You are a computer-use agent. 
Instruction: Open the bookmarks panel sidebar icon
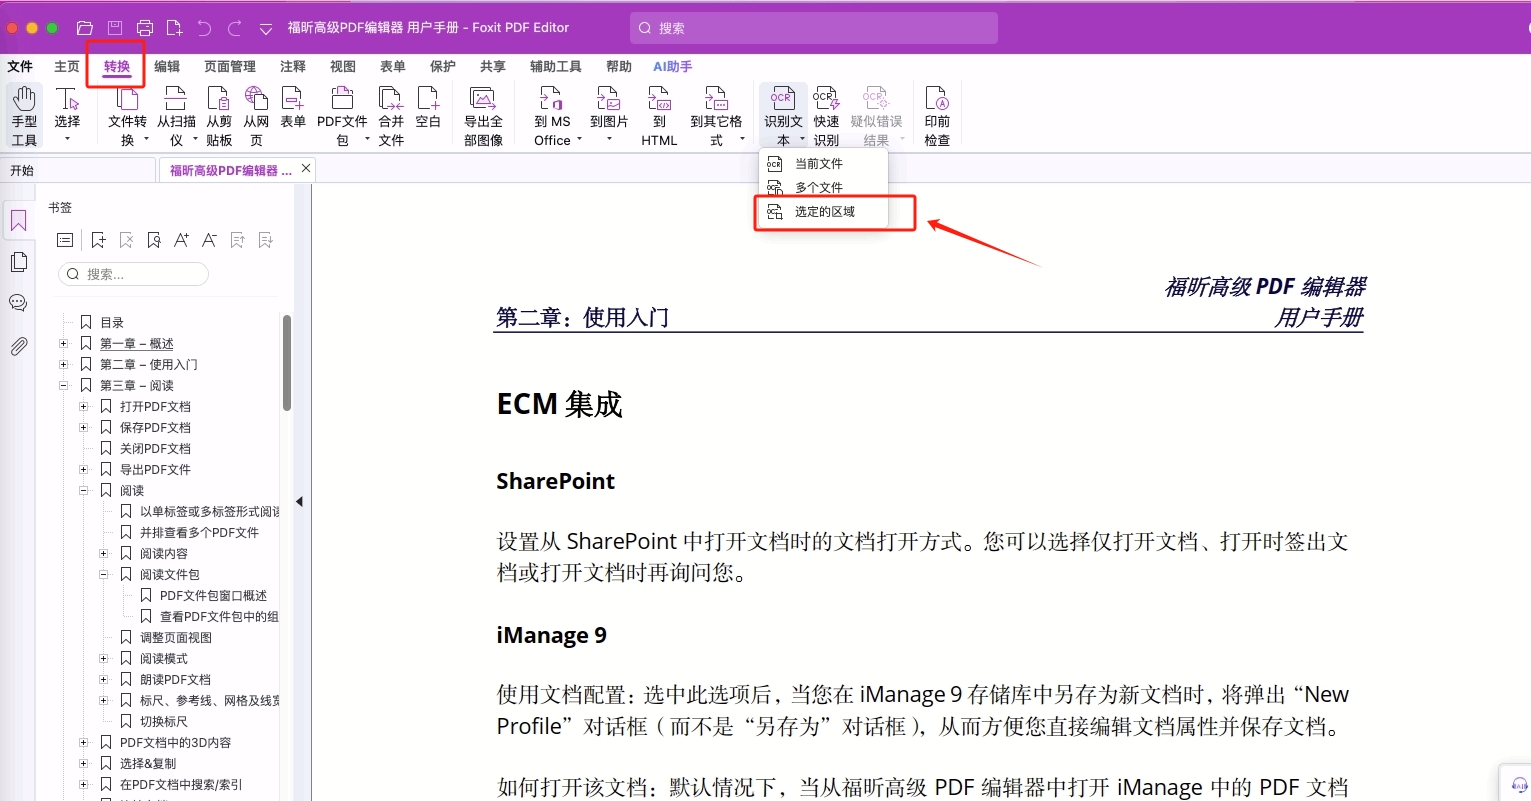[x=19, y=221]
